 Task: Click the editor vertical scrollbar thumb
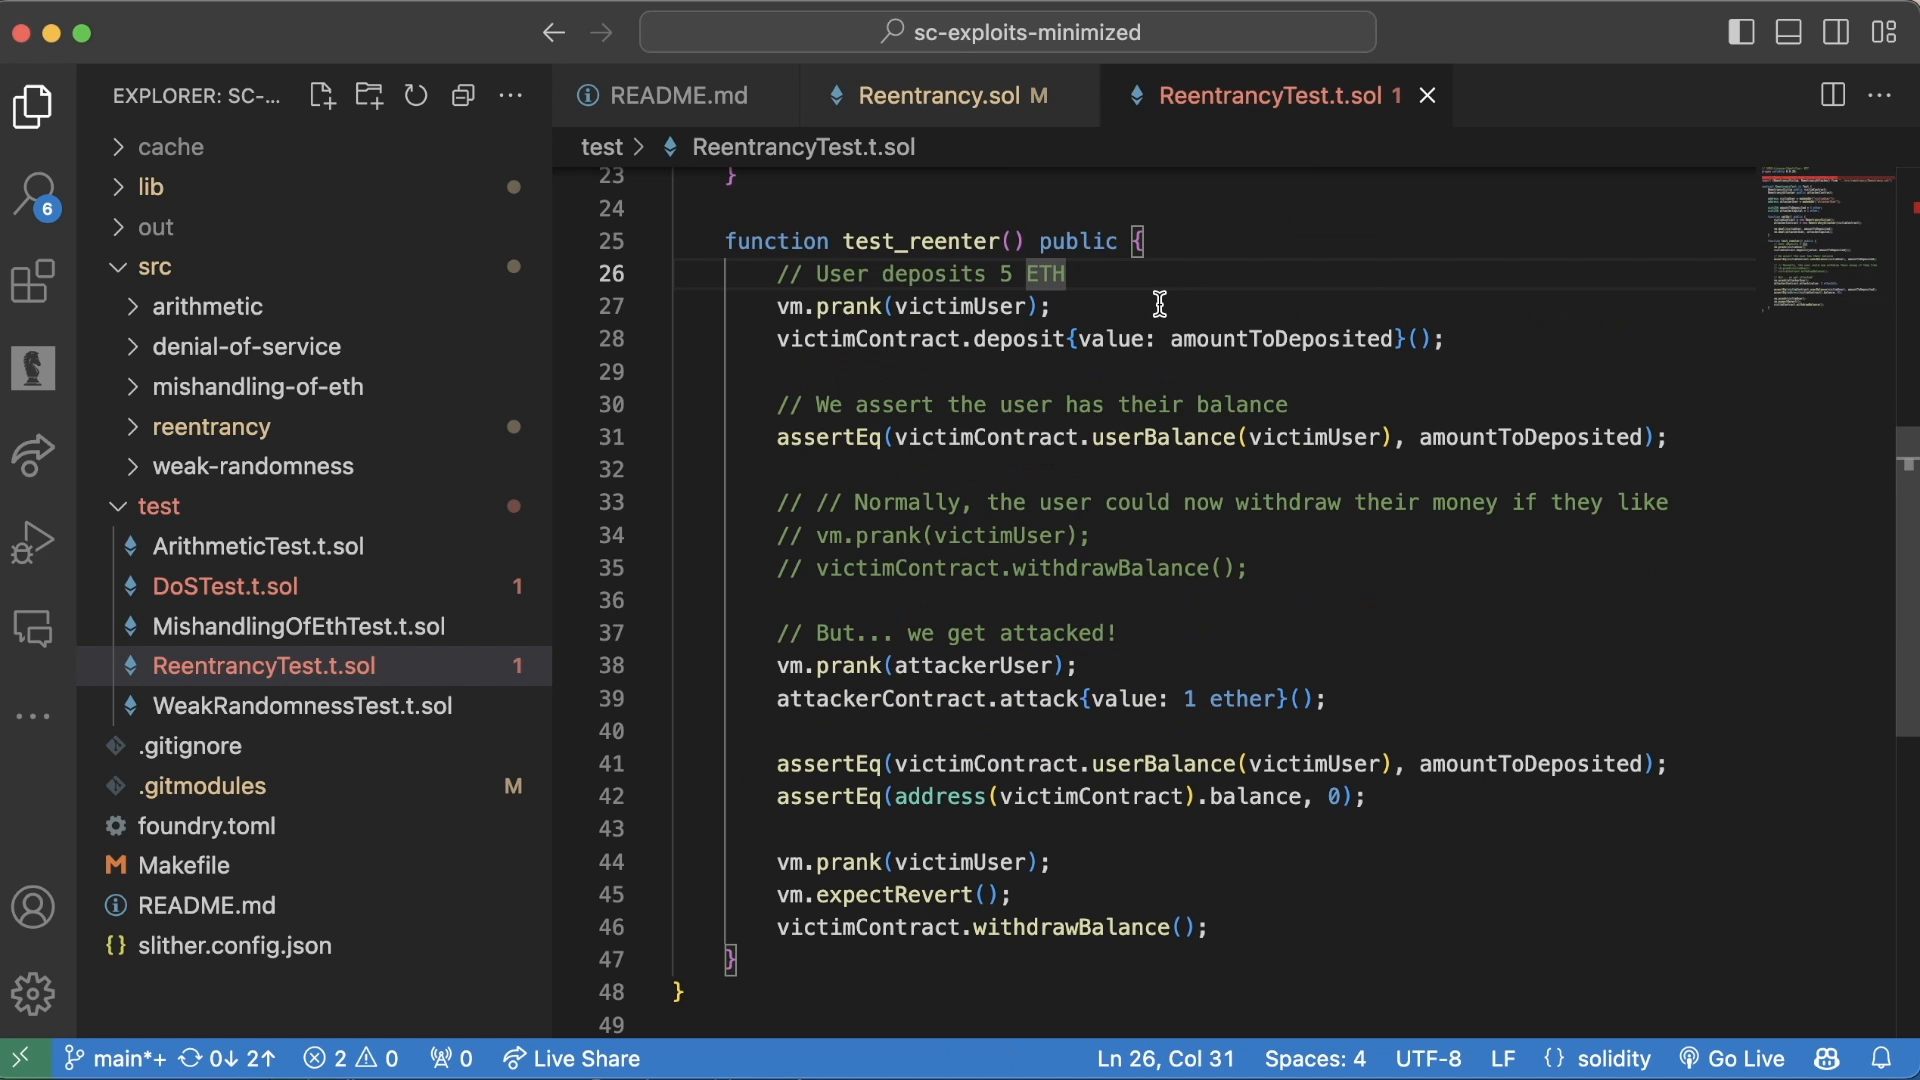[1906, 582]
